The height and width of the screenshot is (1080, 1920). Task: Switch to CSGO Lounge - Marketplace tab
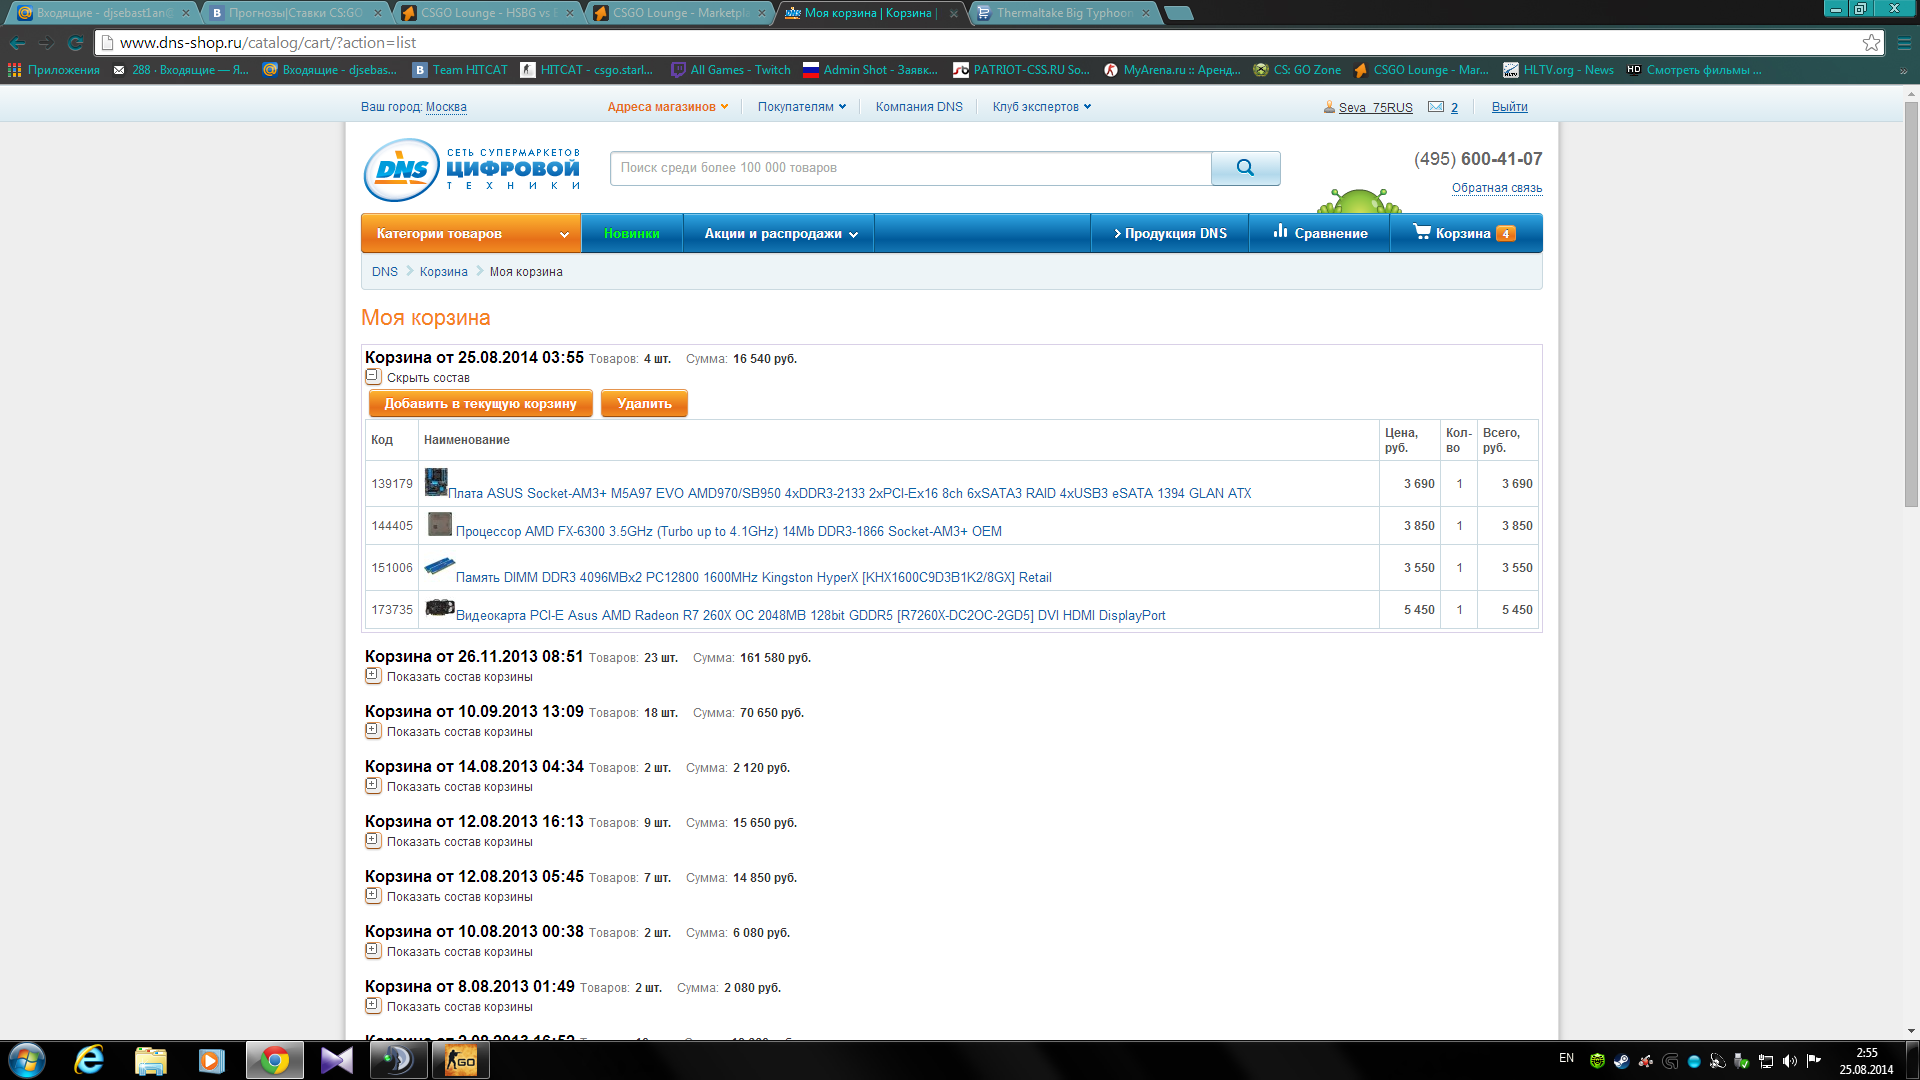[680, 13]
